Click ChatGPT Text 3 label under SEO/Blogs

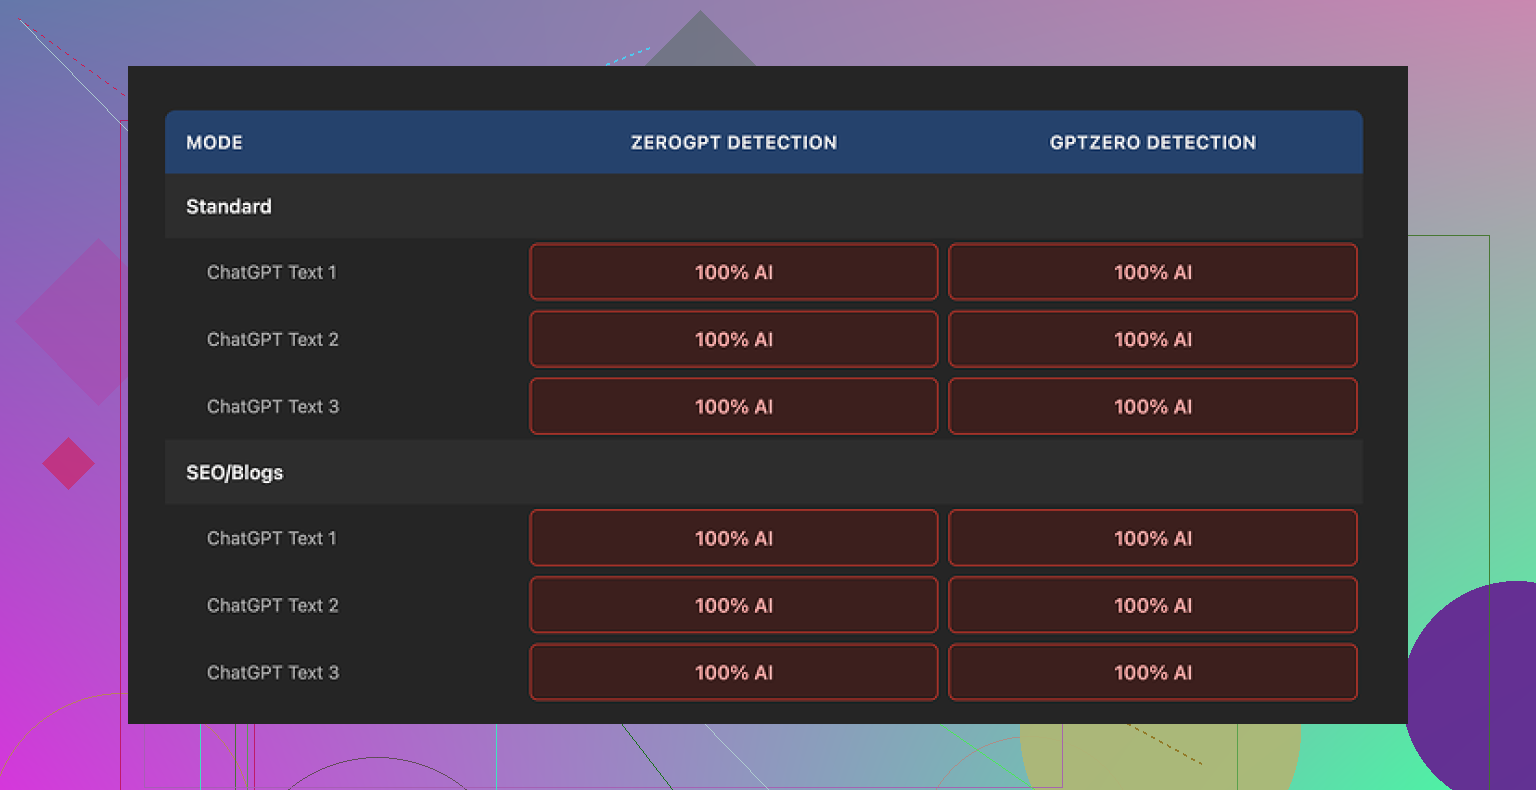[272, 673]
